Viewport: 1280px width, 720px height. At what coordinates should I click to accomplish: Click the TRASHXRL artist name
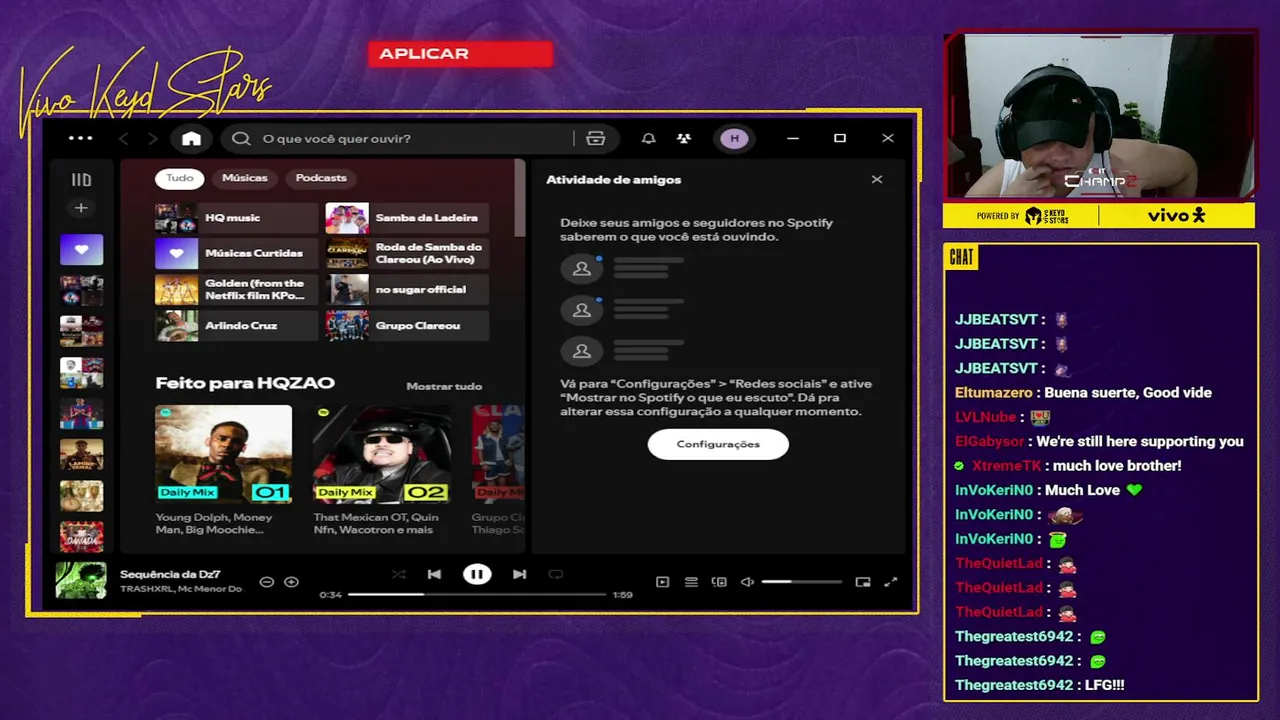pos(146,589)
